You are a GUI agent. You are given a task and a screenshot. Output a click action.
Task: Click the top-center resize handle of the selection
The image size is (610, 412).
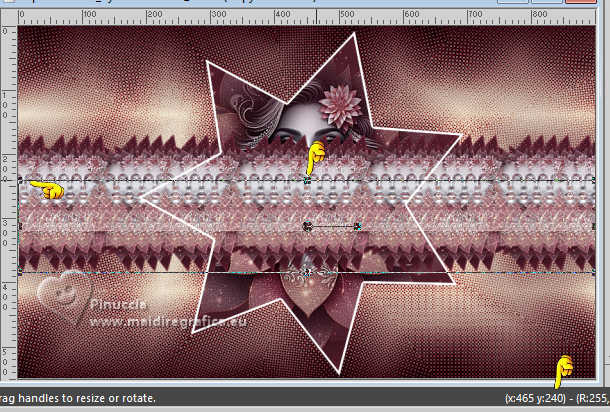coord(307,181)
